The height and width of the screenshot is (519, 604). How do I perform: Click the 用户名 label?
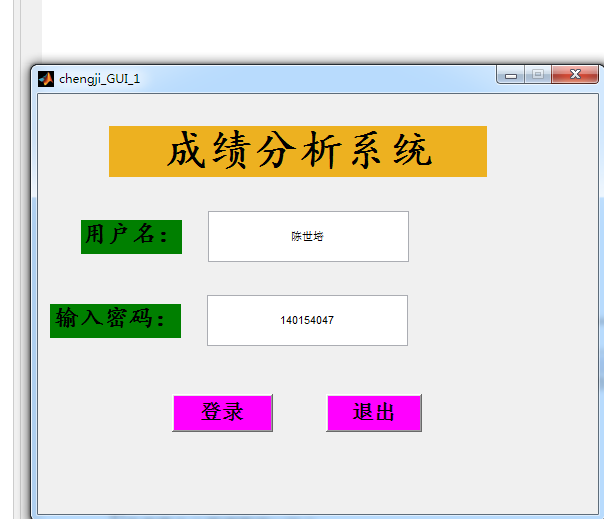131,237
